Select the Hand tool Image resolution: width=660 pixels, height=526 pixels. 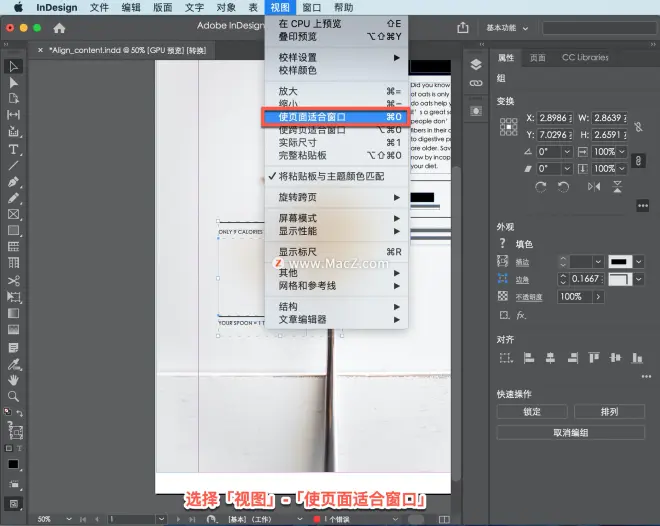13,380
